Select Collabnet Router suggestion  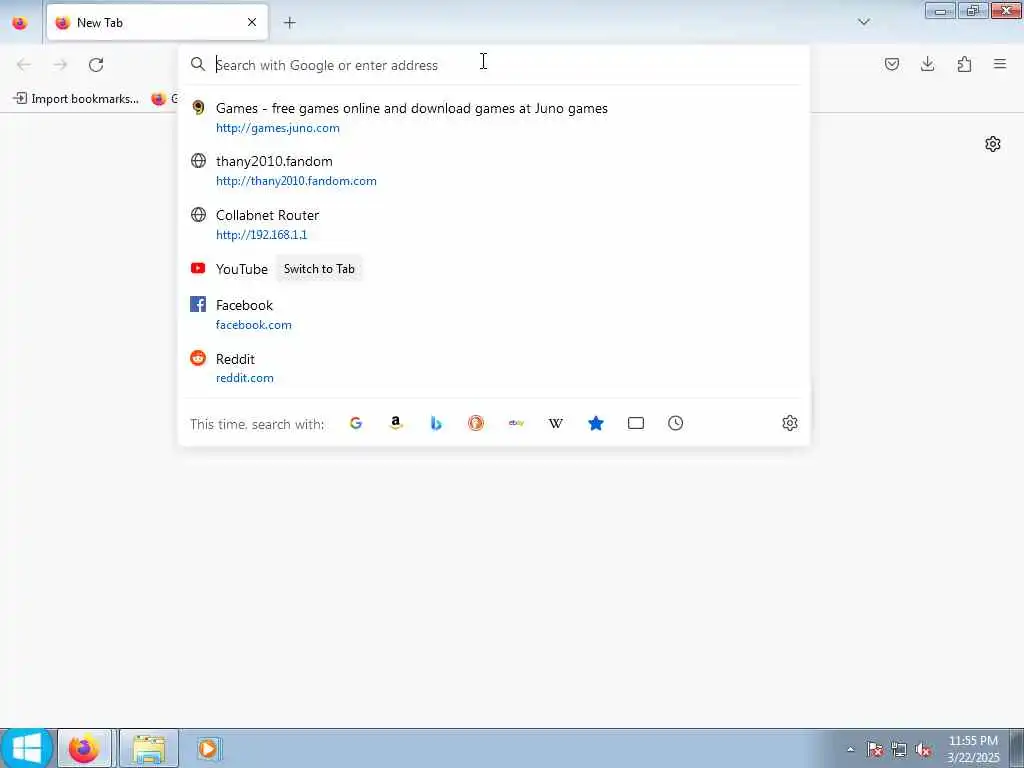[x=493, y=224]
